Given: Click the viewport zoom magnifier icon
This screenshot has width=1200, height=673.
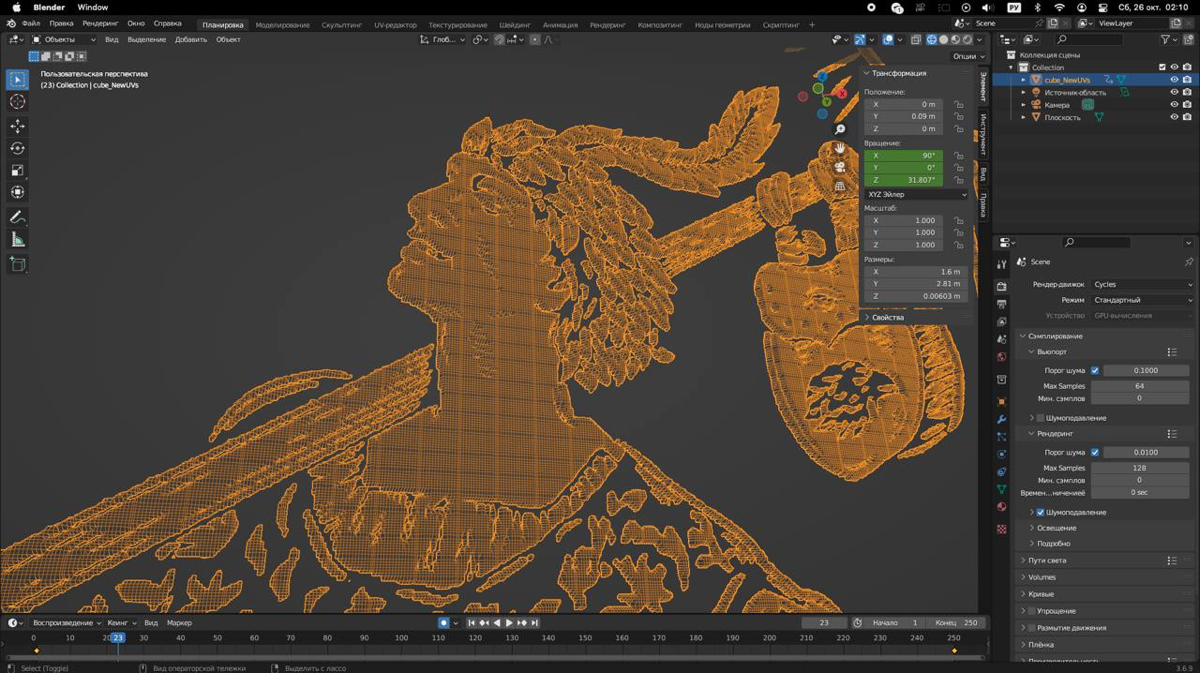Looking at the screenshot, I should pyautogui.click(x=840, y=129).
